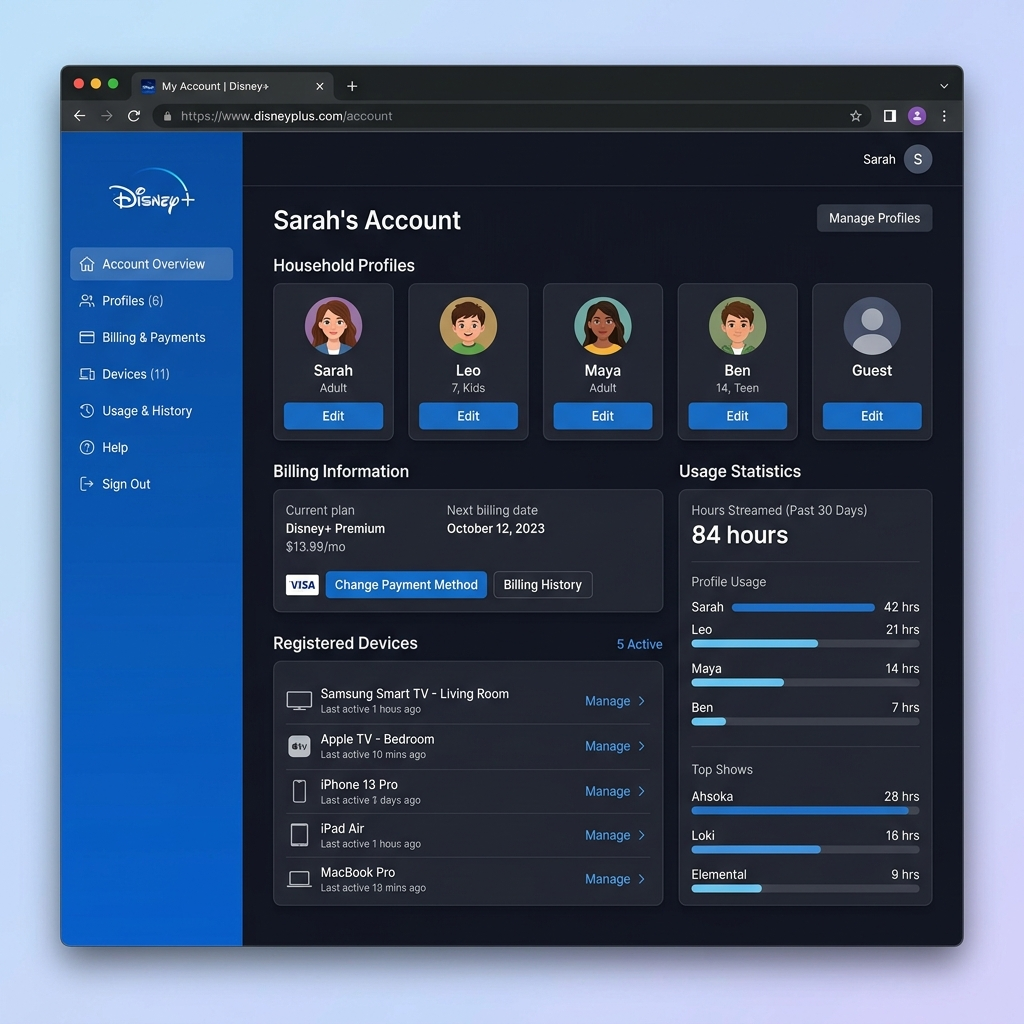This screenshot has height=1024, width=1024.
Task: Click the Disney+ logo in the sidebar
Action: coord(151,195)
